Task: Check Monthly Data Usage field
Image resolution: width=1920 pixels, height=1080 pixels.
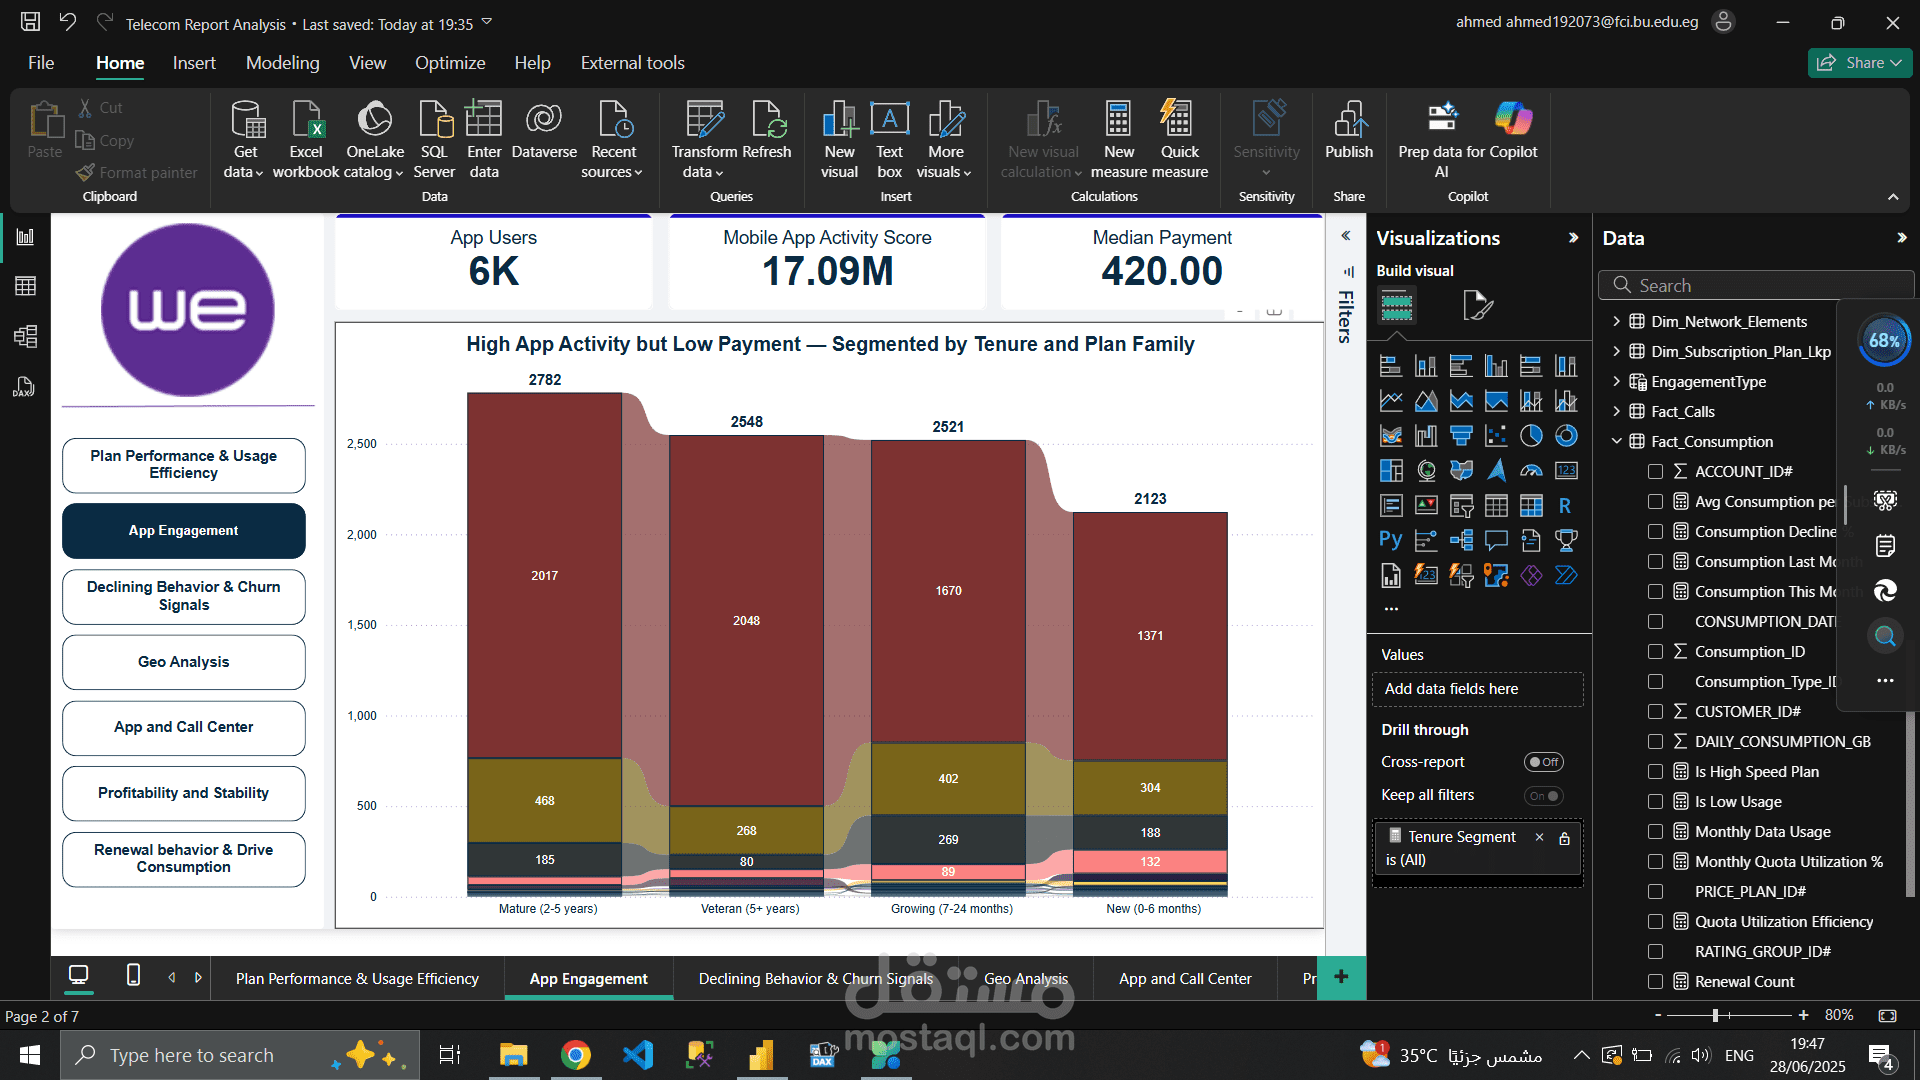Action: [x=1655, y=831]
